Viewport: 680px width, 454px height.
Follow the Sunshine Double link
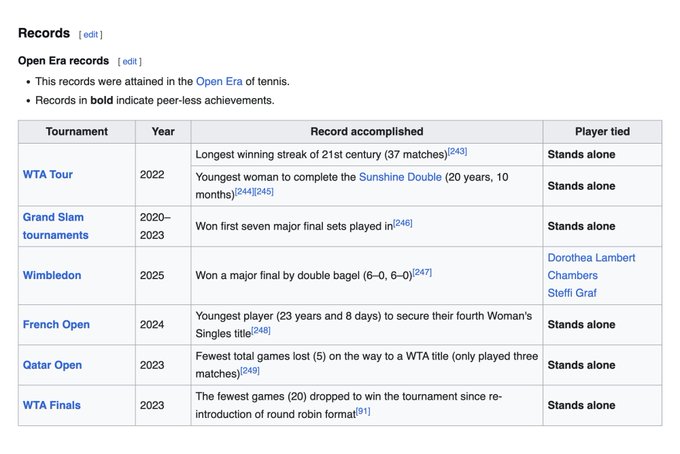(x=400, y=177)
